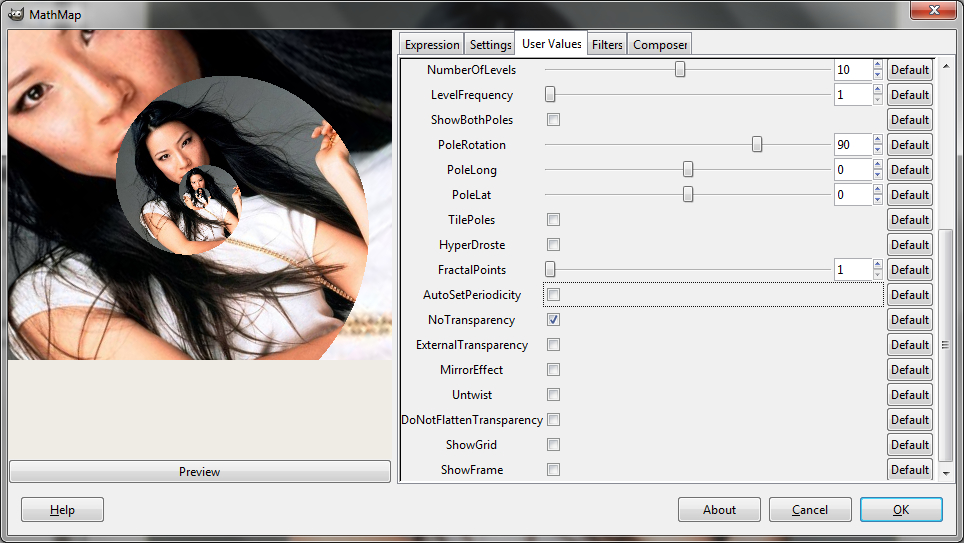Enable the HyperDroste checkbox

(553, 245)
